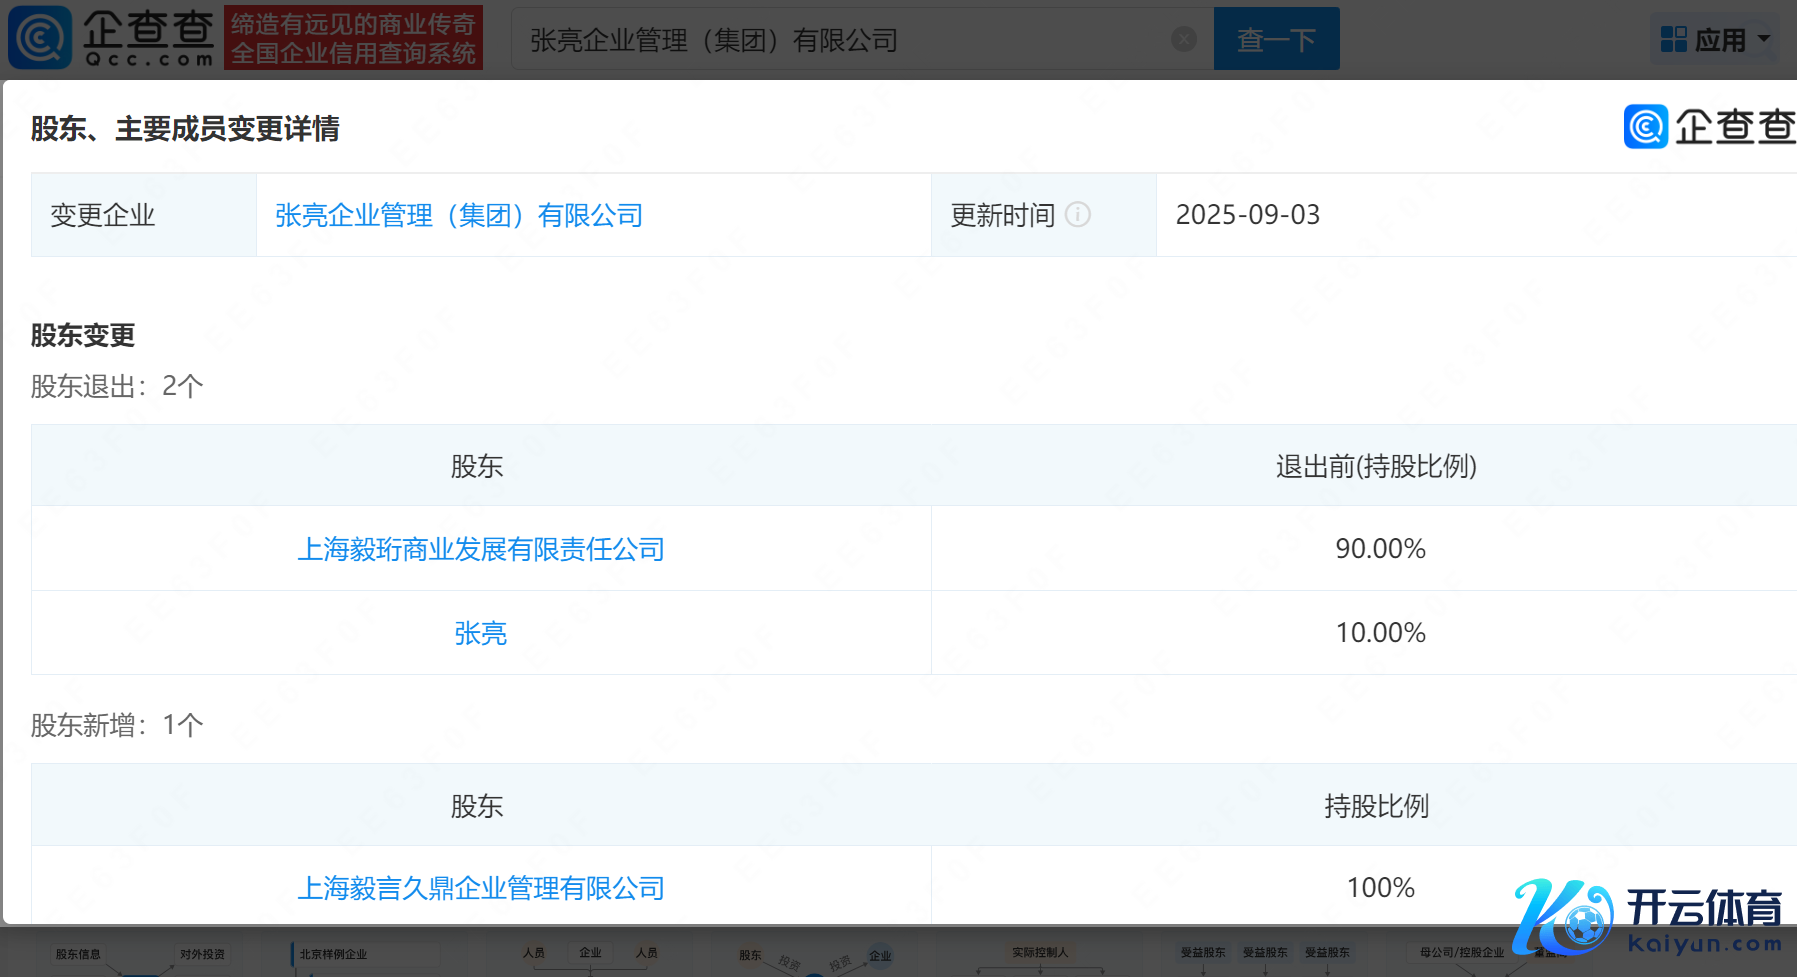Click the company name search input field

tap(840, 40)
